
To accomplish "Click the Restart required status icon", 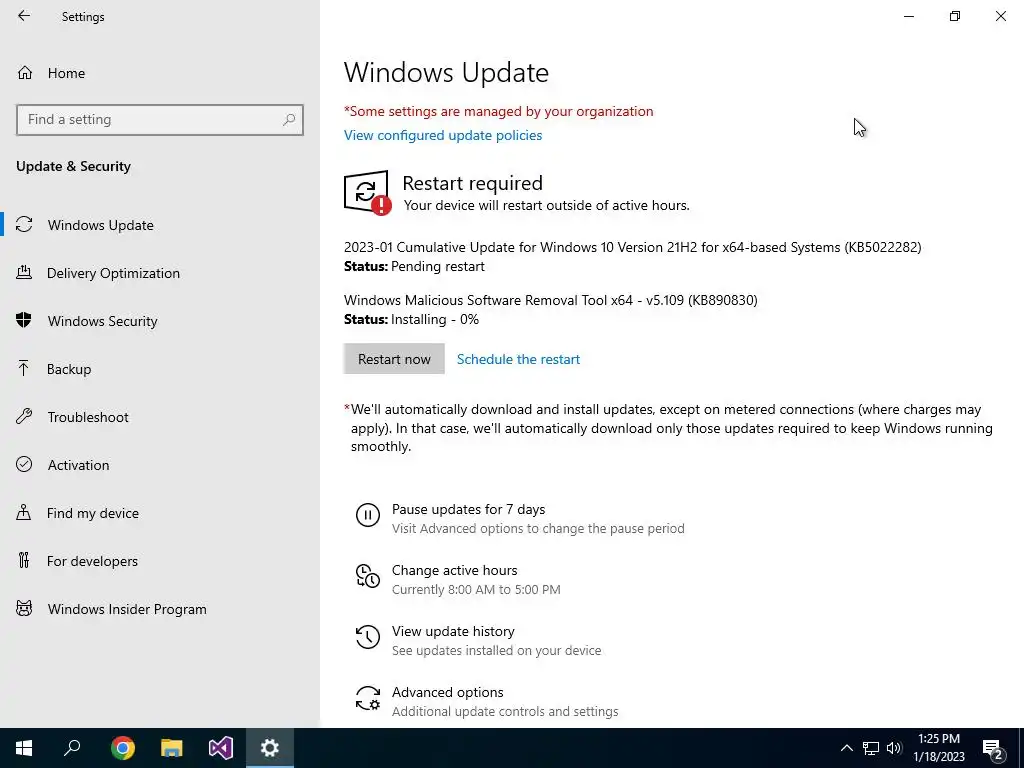I will click(367, 192).
